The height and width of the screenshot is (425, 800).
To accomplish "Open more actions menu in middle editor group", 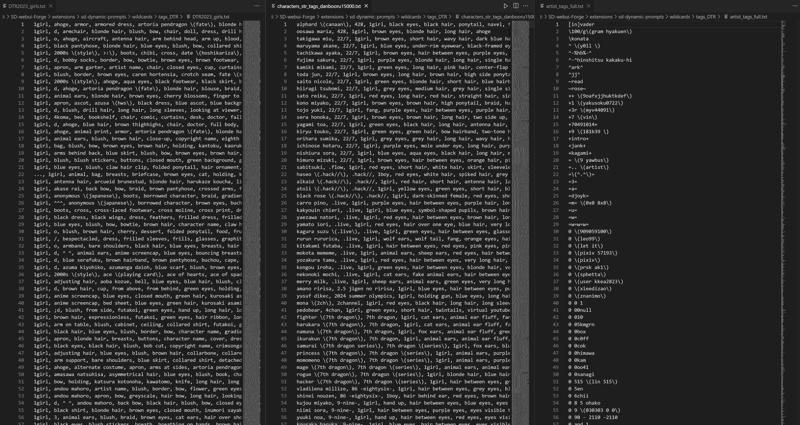I will click(526, 6).
